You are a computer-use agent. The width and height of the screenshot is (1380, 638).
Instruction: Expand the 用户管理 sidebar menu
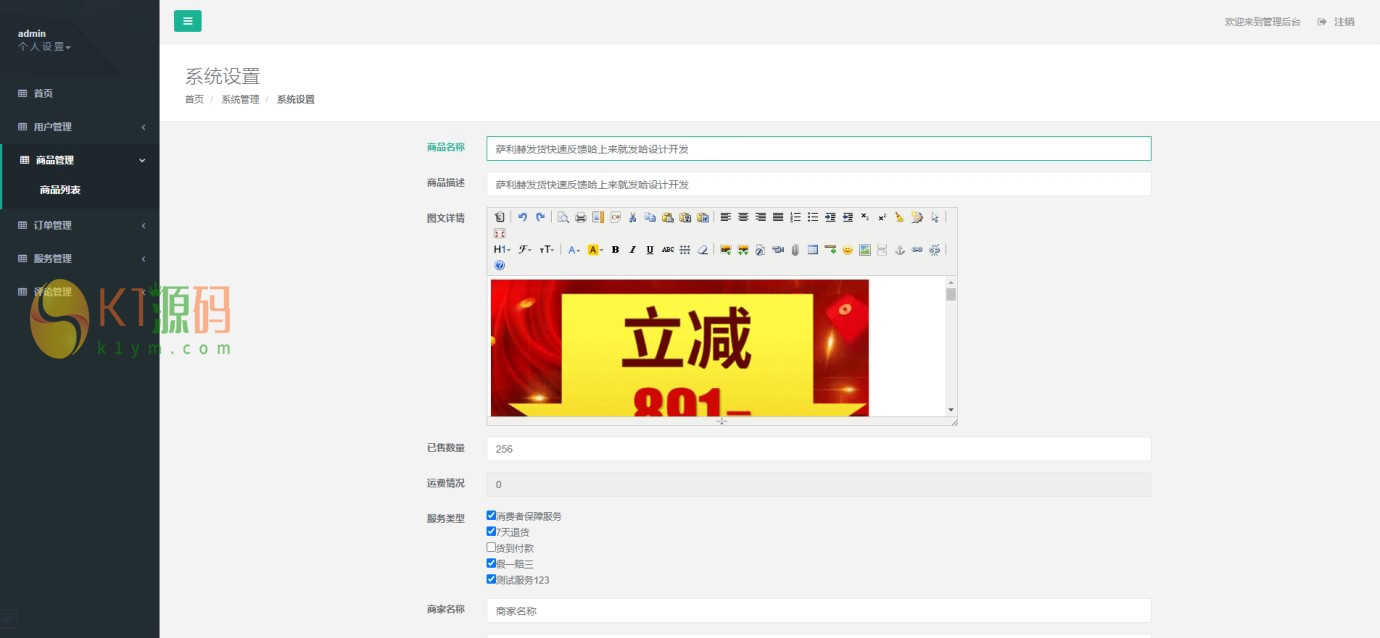[80, 127]
